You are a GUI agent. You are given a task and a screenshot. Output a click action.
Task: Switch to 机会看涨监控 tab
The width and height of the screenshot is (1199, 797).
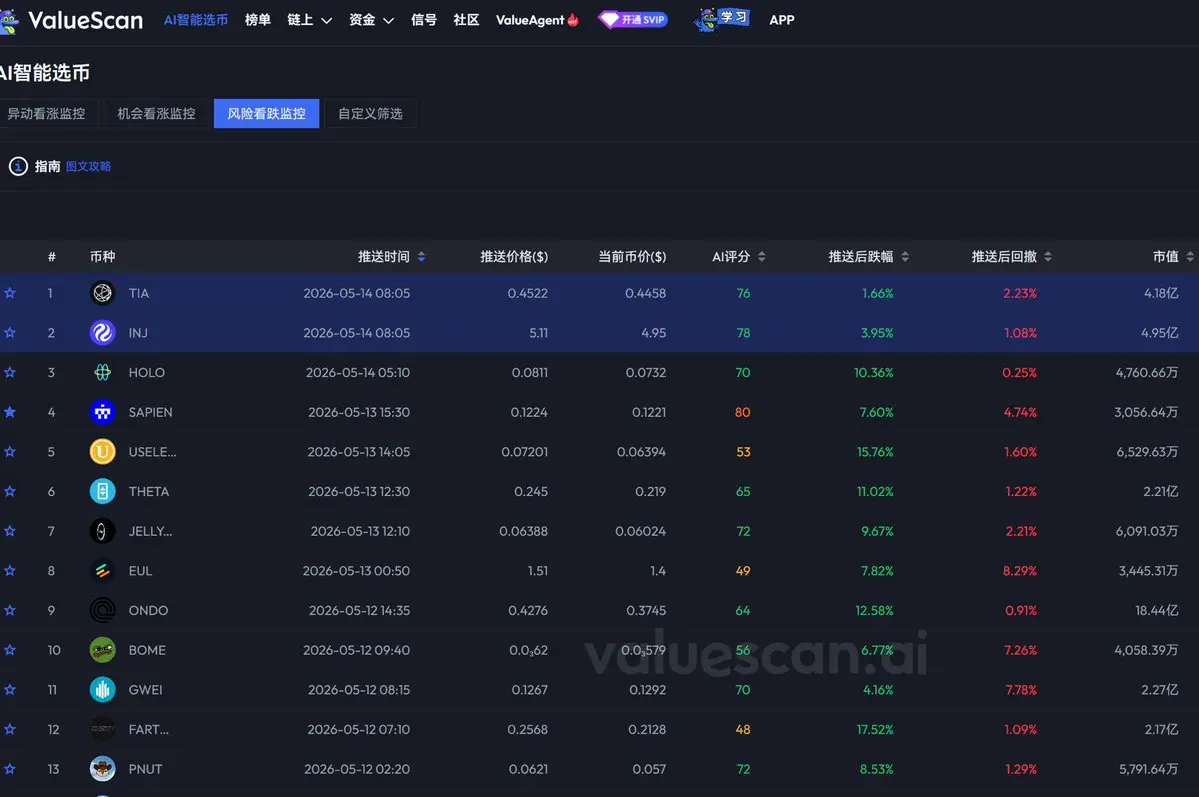pos(156,113)
